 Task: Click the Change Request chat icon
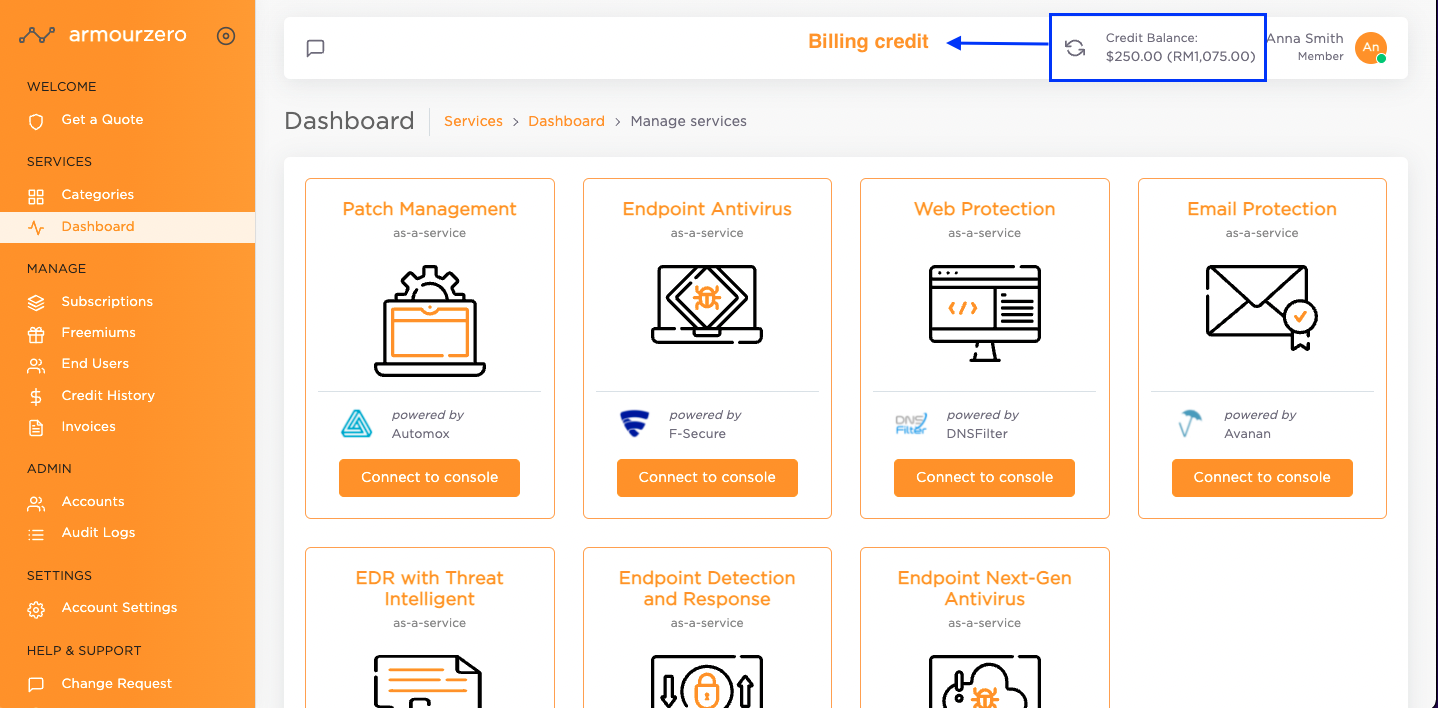point(36,685)
